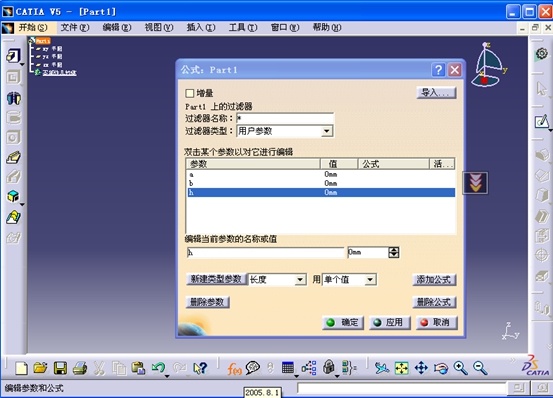Click the power input field in status bar

pos(401,388)
